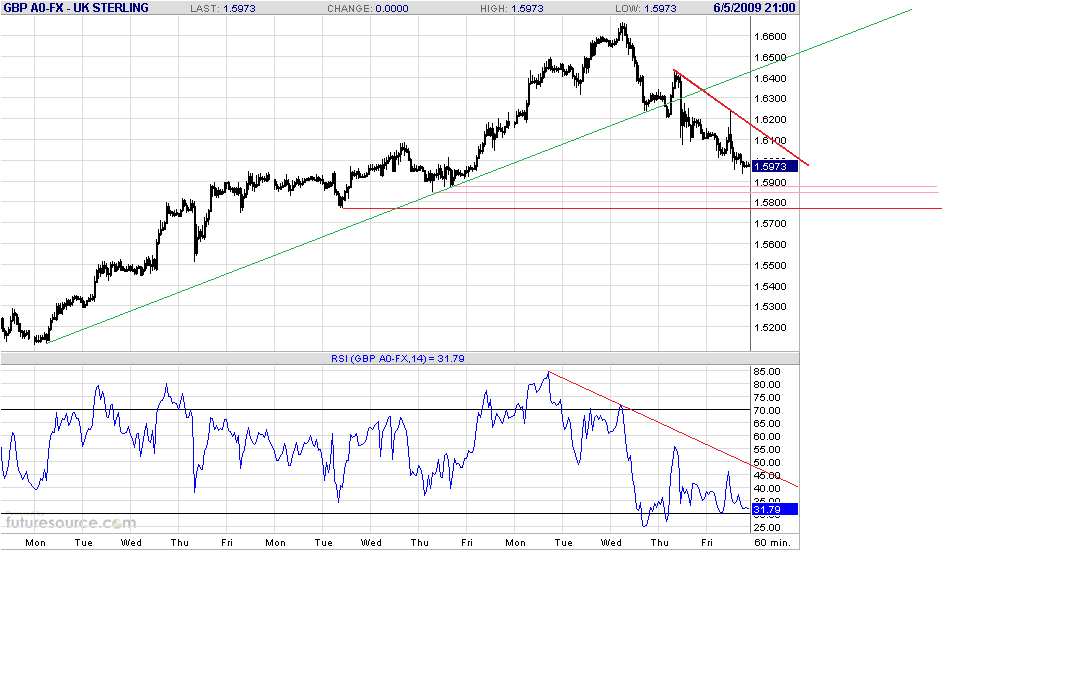Select the 85.00 RSI axis label
The width and height of the screenshot is (1088, 697).
click(x=767, y=371)
